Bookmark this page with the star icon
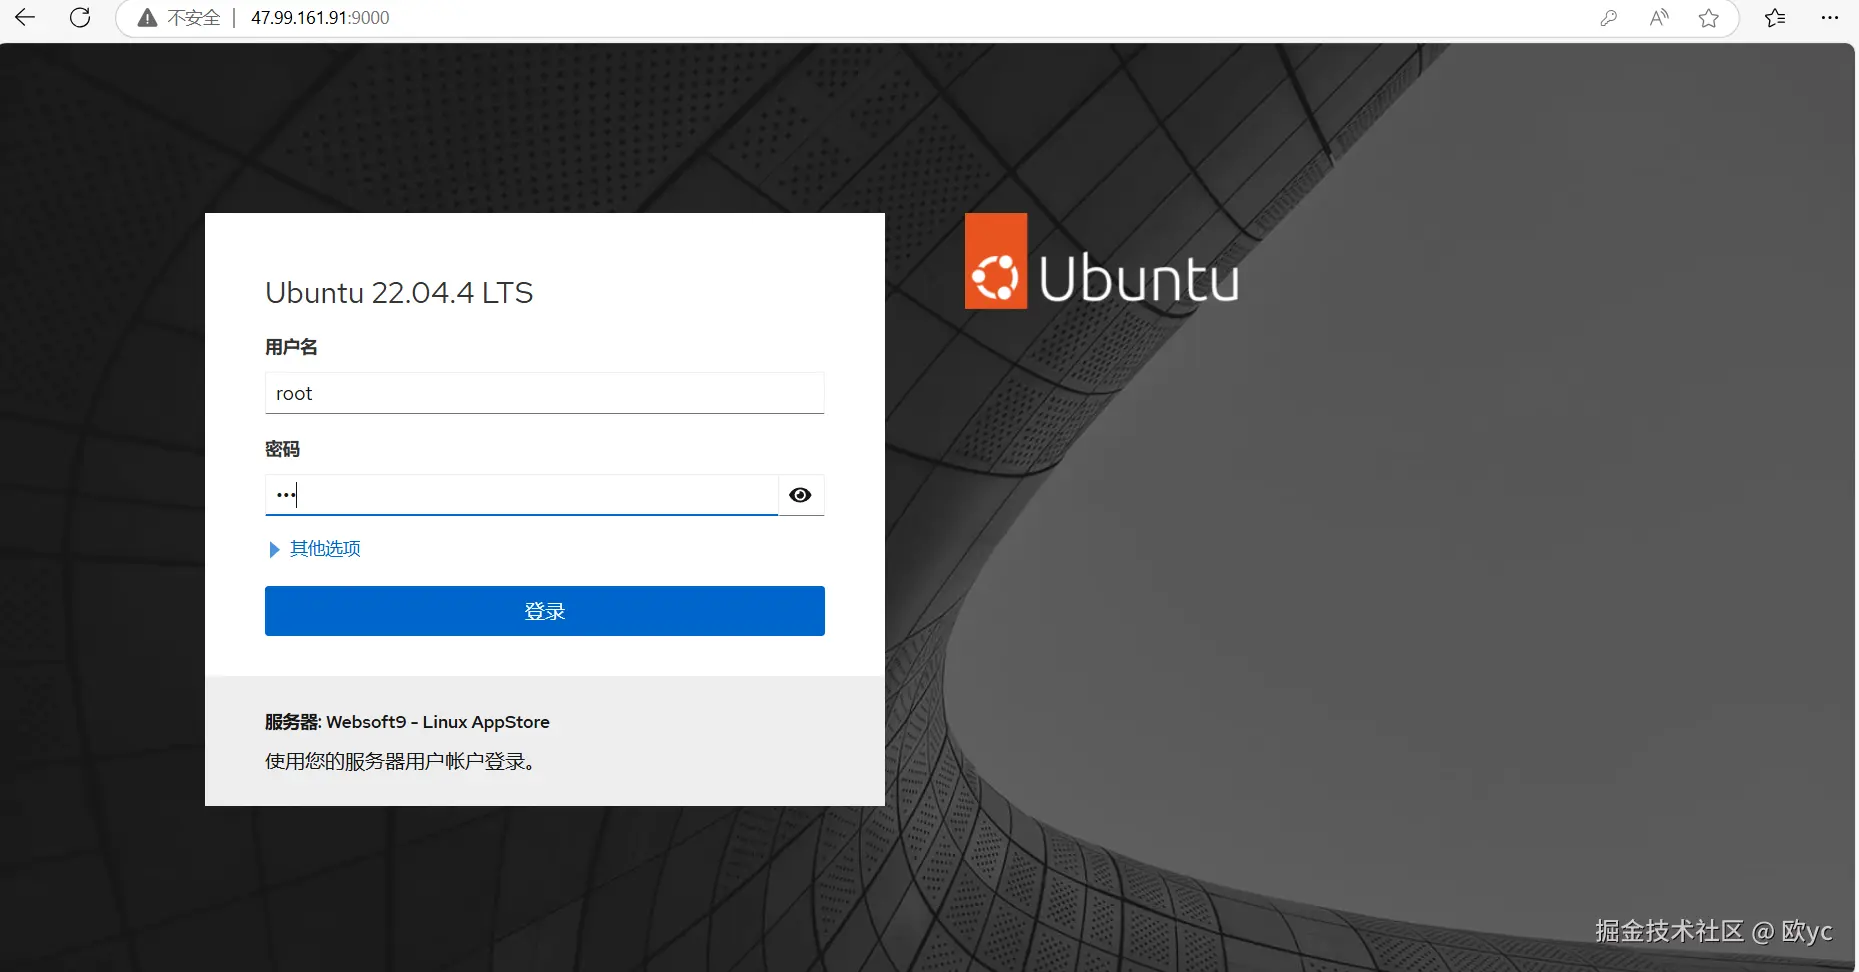This screenshot has width=1859, height=972. [x=1709, y=18]
